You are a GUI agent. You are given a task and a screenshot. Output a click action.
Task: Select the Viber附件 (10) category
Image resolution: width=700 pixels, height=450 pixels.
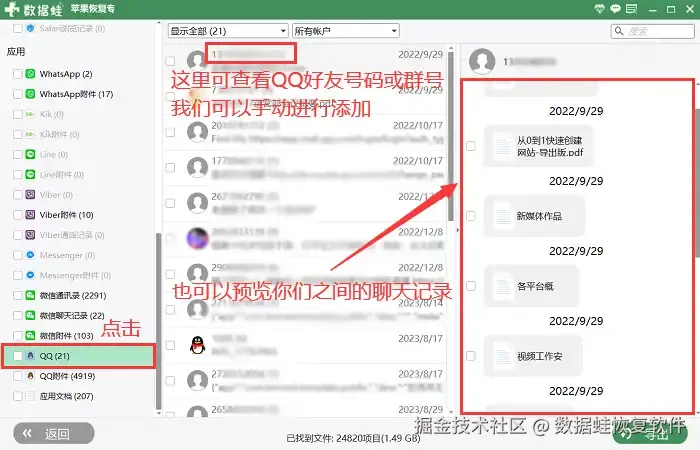66,215
